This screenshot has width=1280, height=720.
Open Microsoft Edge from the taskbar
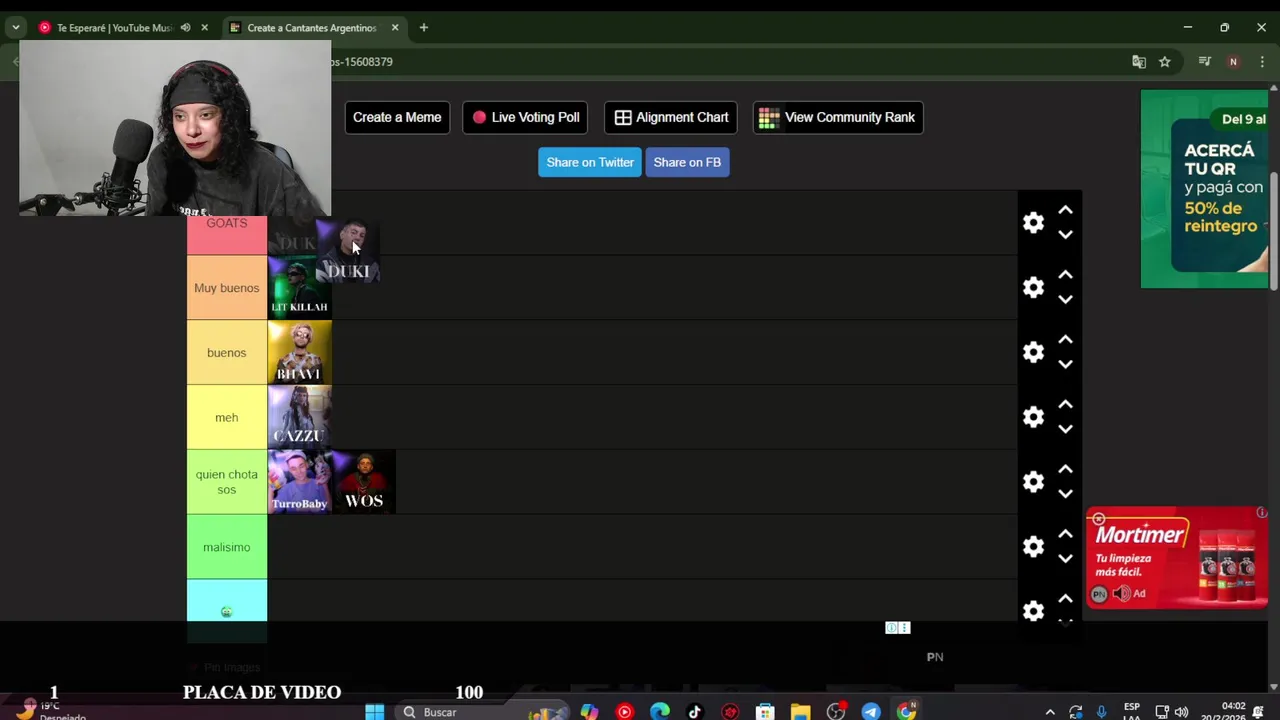point(660,712)
